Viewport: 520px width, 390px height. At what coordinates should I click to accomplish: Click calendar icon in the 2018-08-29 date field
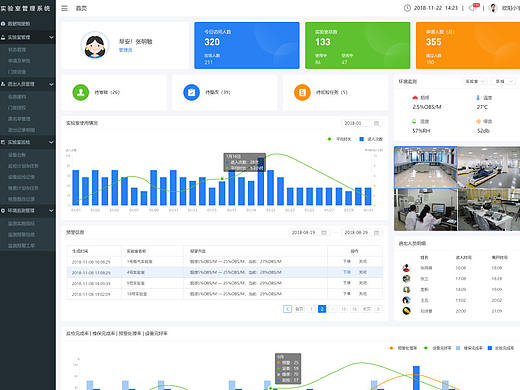point(376,233)
